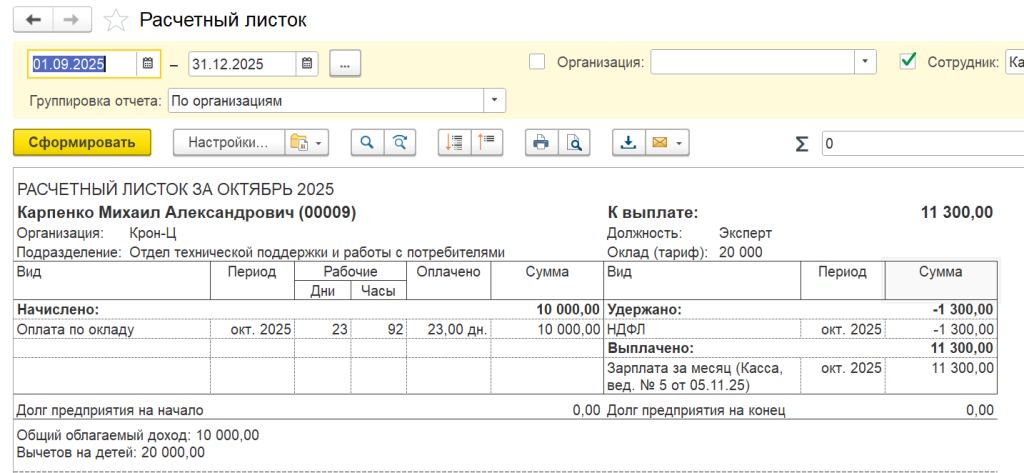Select the Начислено total 10 000,00
This screenshot has height=473, width=1024.
pos(568,309)
